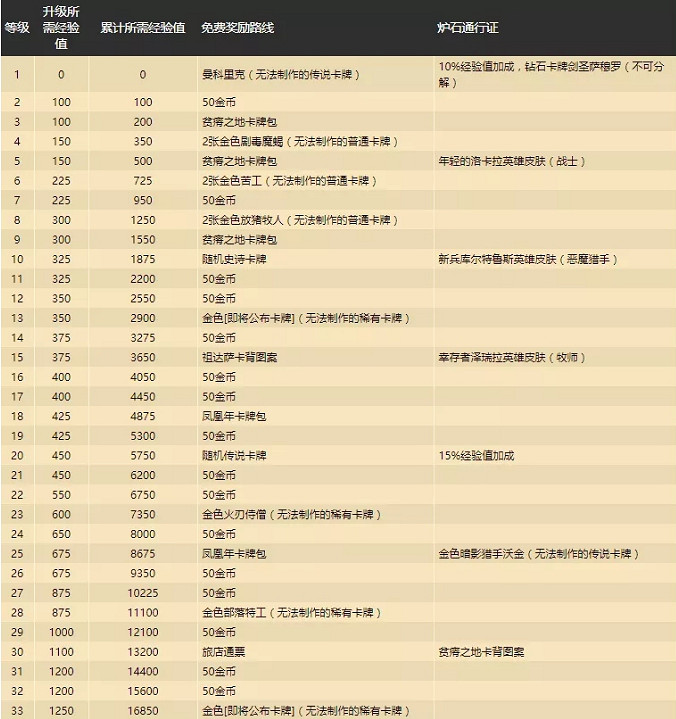This screenshot has height=719, width=676.
Task: Click cumulative experience value 3275
Action: pos(143,338)
